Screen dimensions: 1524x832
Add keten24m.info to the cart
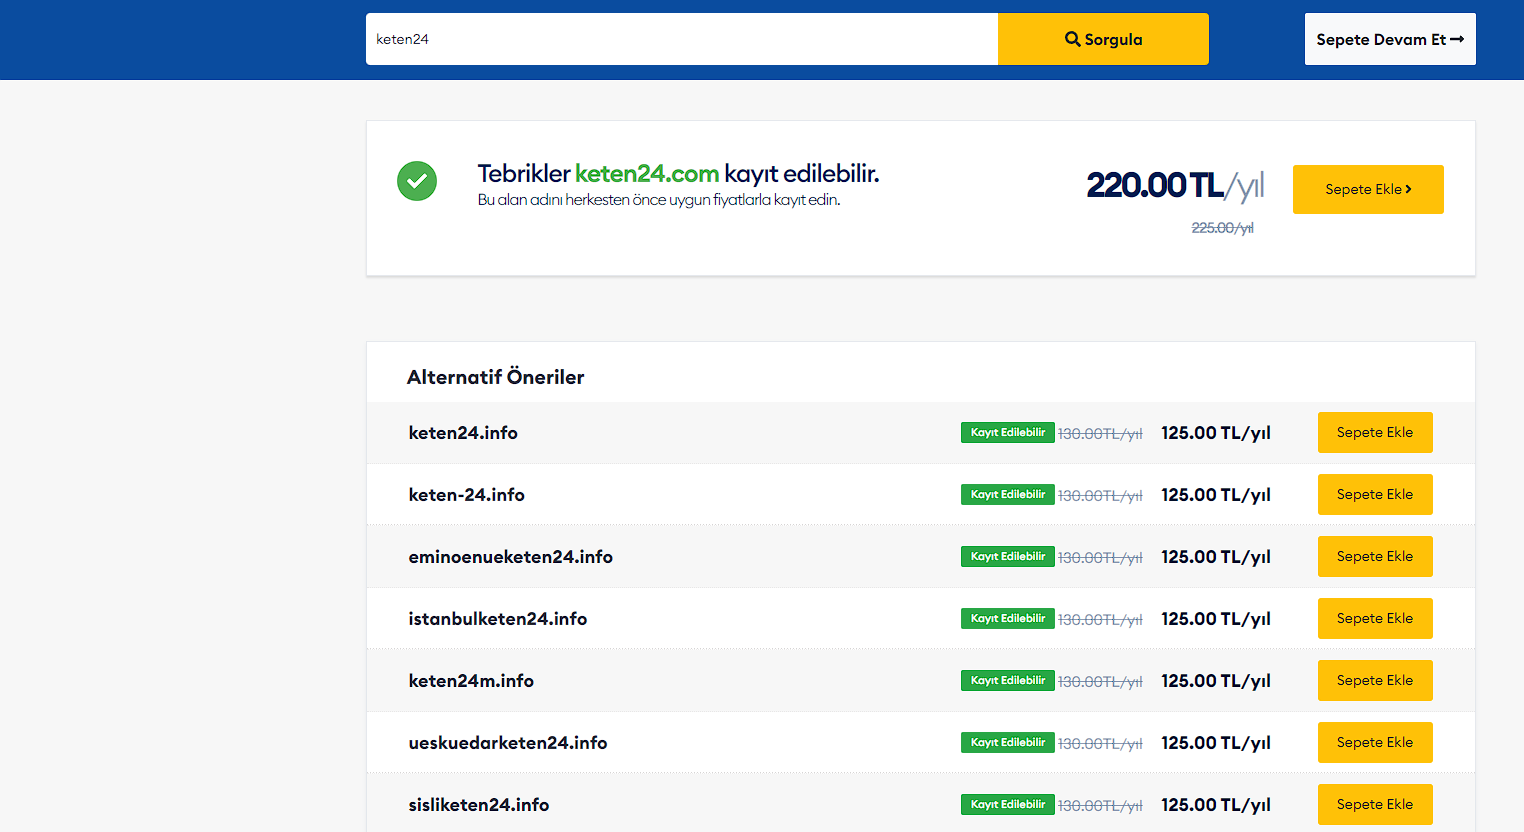click(1374, 680)
